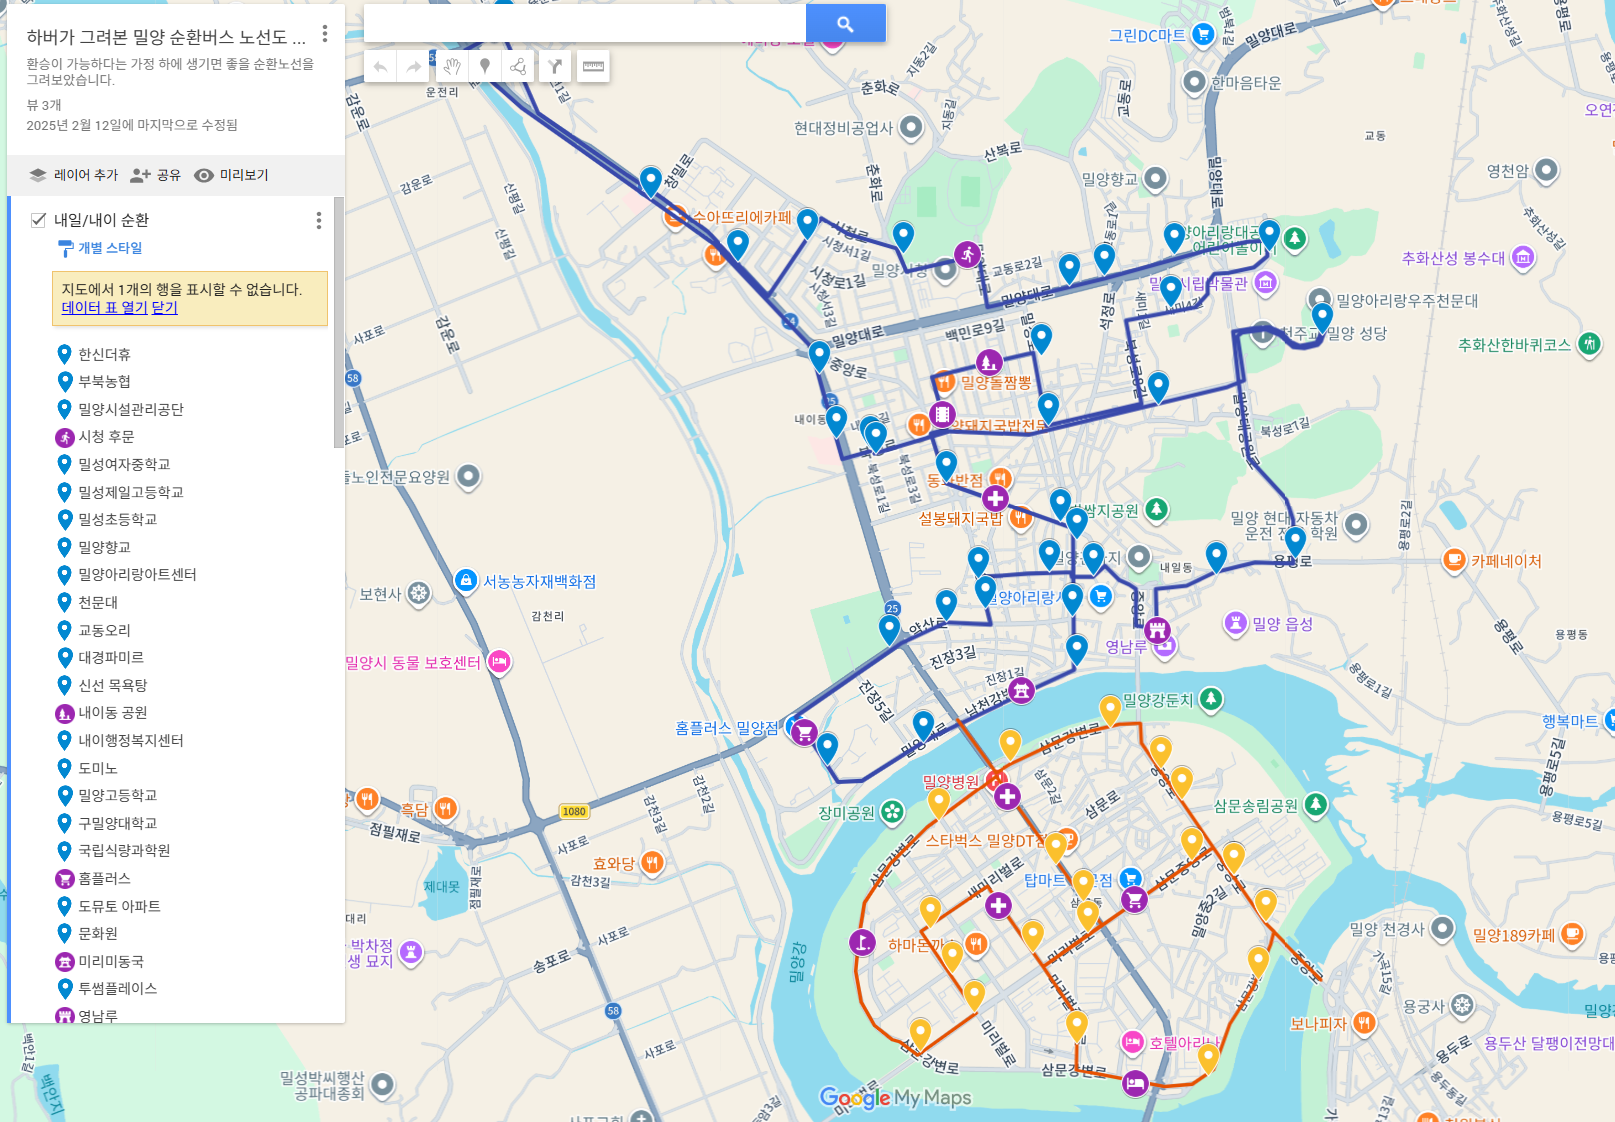Select 시청 후문 in the layer list

click(x=106, y=437)
